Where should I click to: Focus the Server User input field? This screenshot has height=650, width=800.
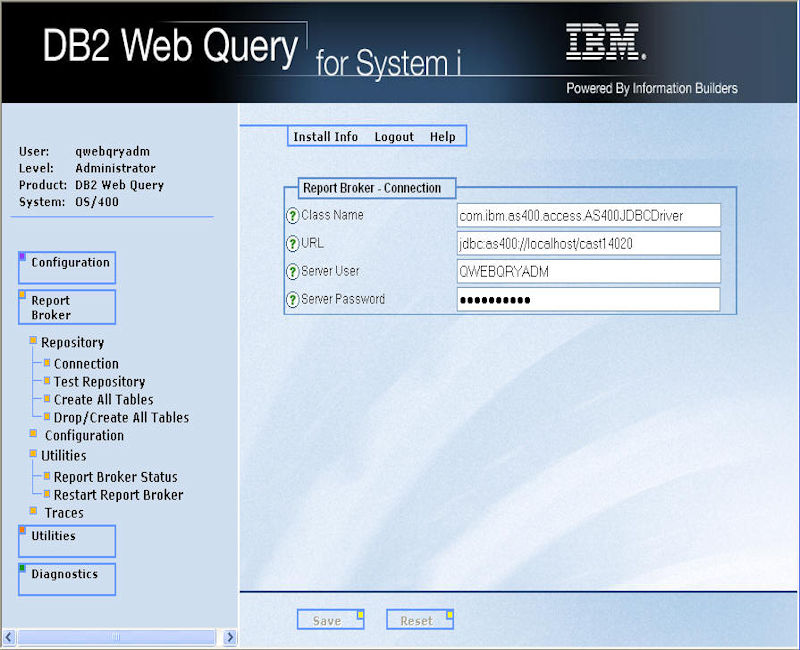tap(589, 271)
